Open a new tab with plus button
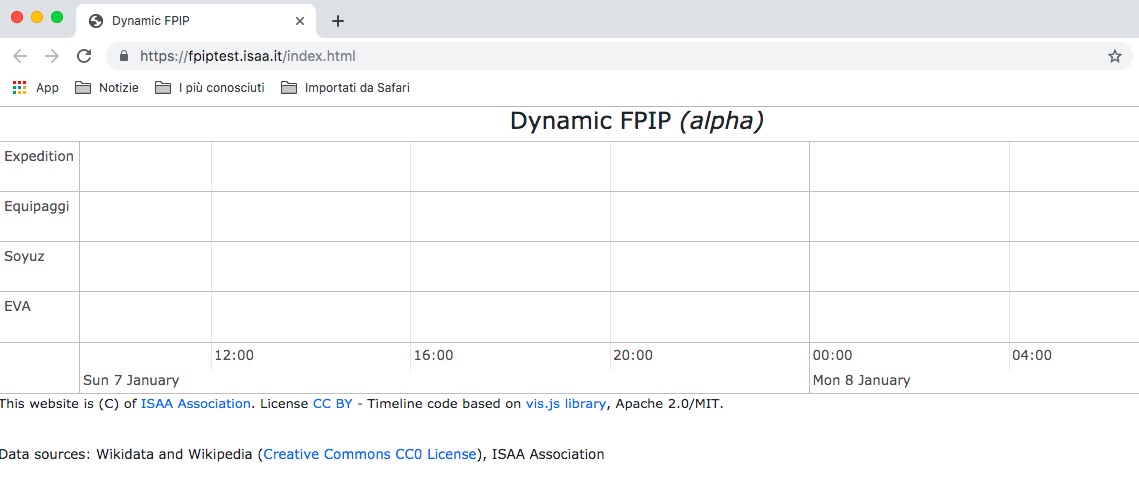 338,21
